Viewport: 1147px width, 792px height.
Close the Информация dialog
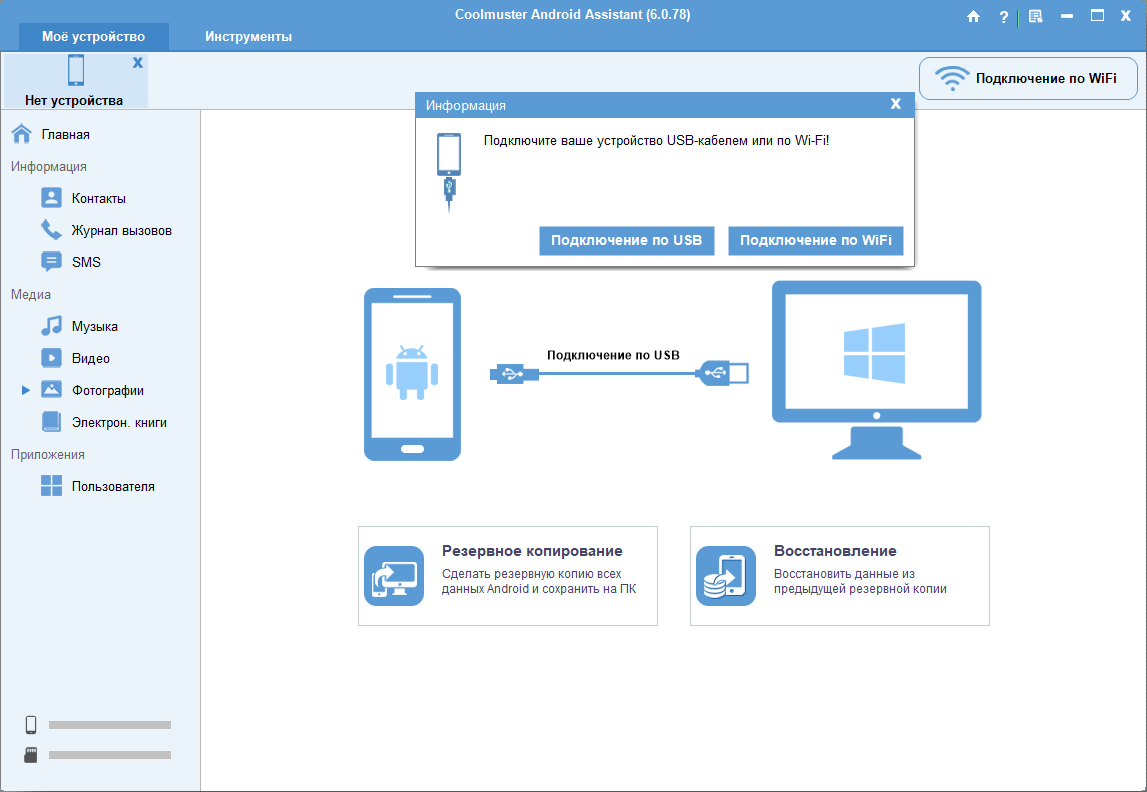click(895, 104)
